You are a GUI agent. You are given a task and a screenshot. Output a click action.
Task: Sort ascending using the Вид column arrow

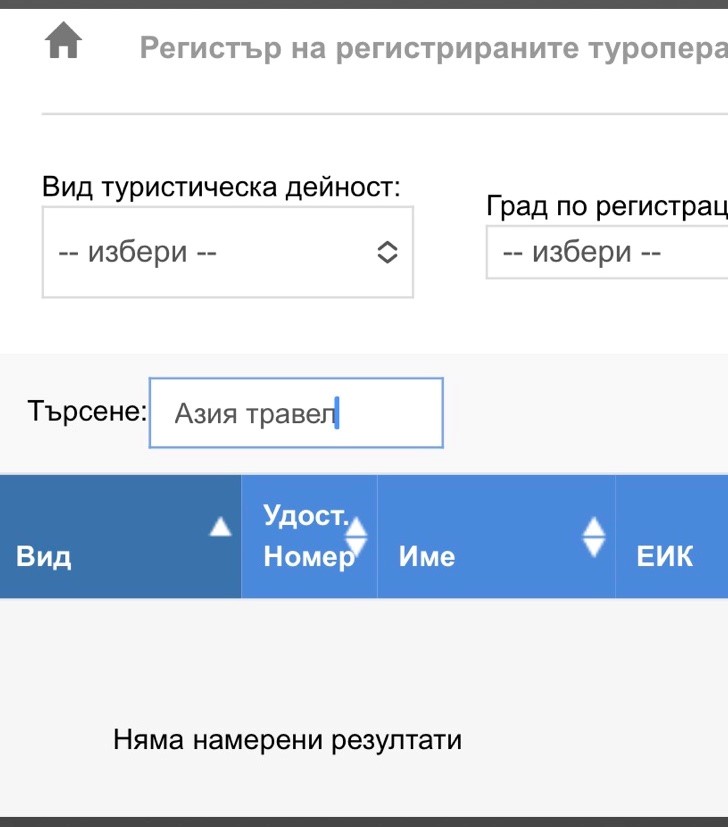pos(219,527)
